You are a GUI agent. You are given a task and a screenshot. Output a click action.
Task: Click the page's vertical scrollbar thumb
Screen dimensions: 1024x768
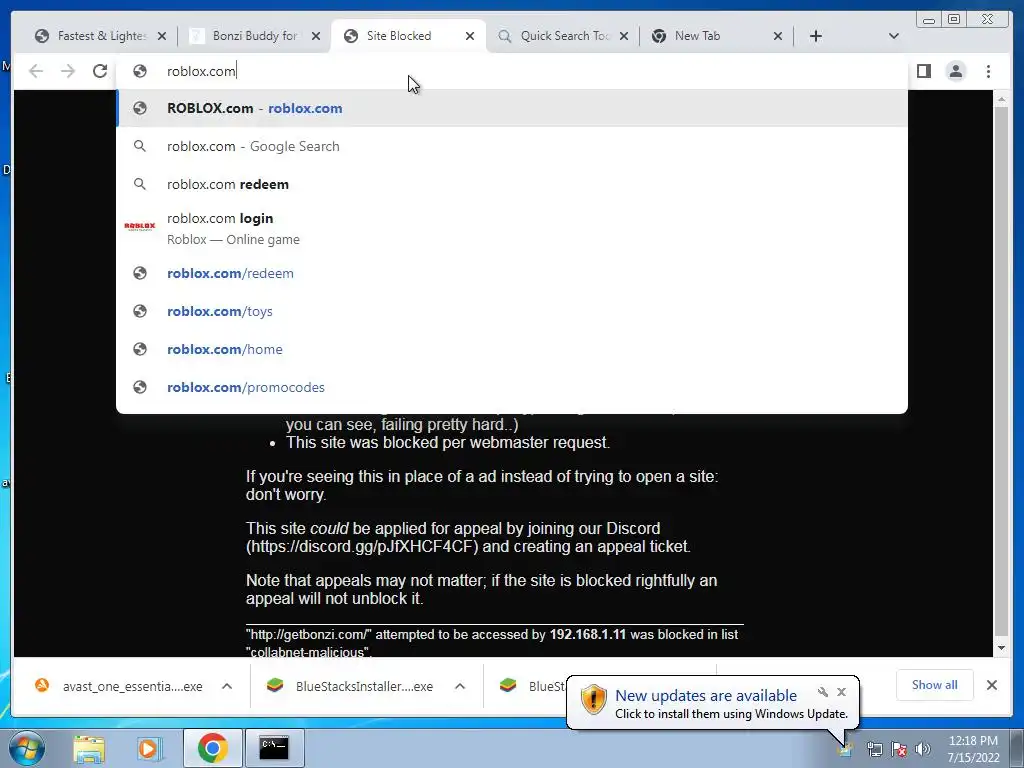tap(1001, 370)
